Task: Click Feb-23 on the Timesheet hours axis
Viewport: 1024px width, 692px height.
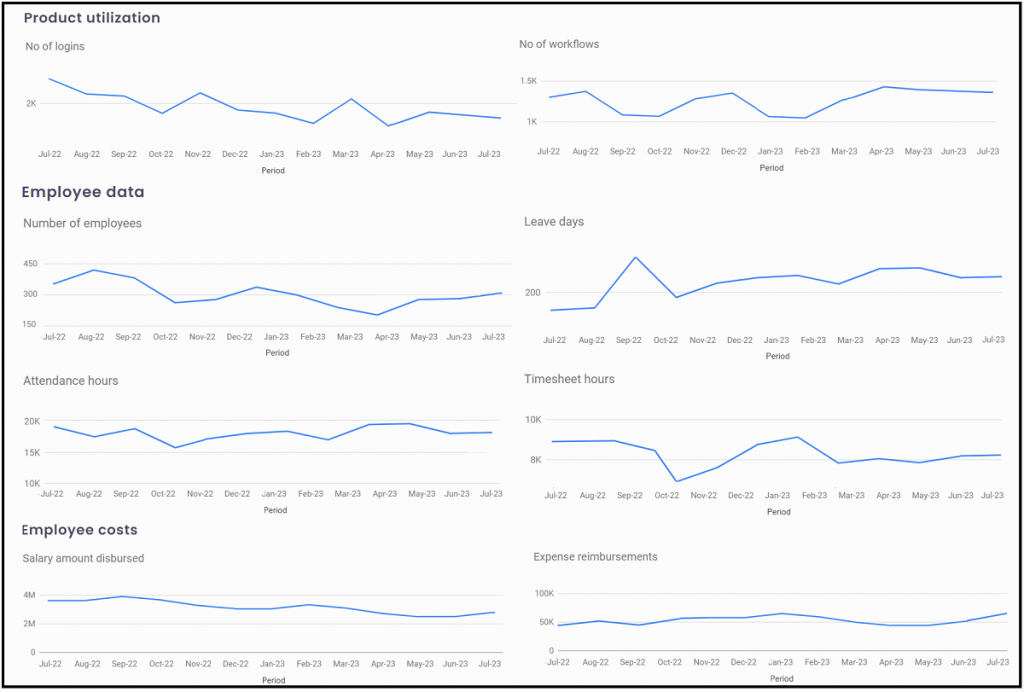Action: point(814,496)
